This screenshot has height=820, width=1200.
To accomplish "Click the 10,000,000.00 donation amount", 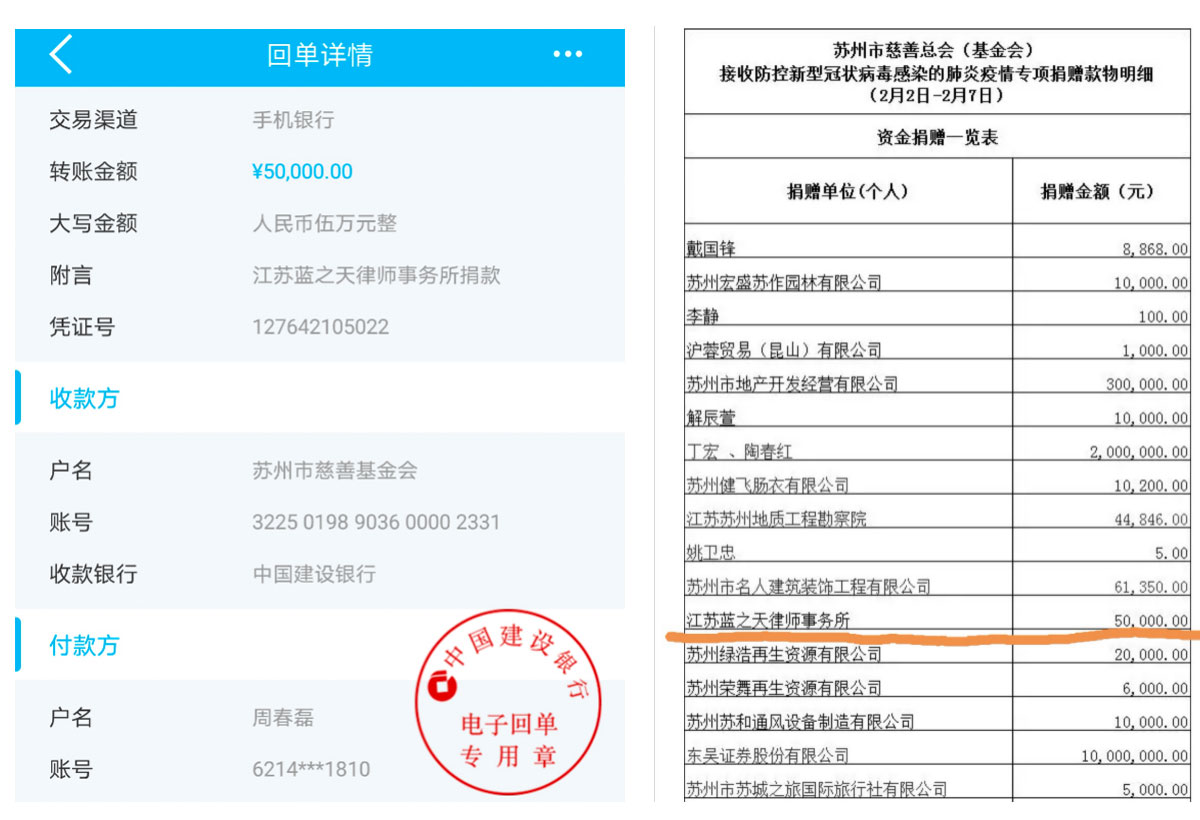I will click(x=1135, y=756).
